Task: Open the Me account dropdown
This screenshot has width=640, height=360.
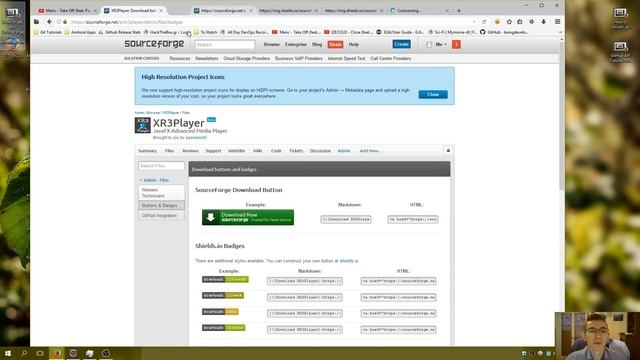Action: point(441,44)
